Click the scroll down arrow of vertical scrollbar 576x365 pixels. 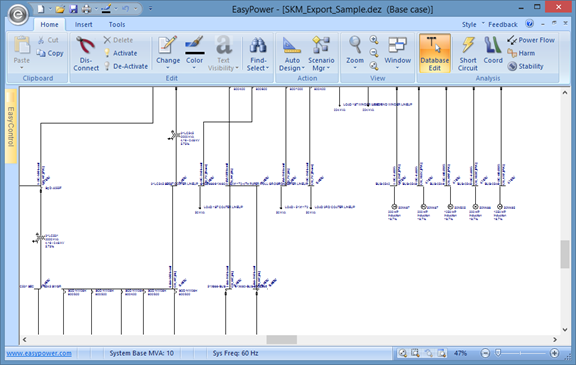click(565, 330)
